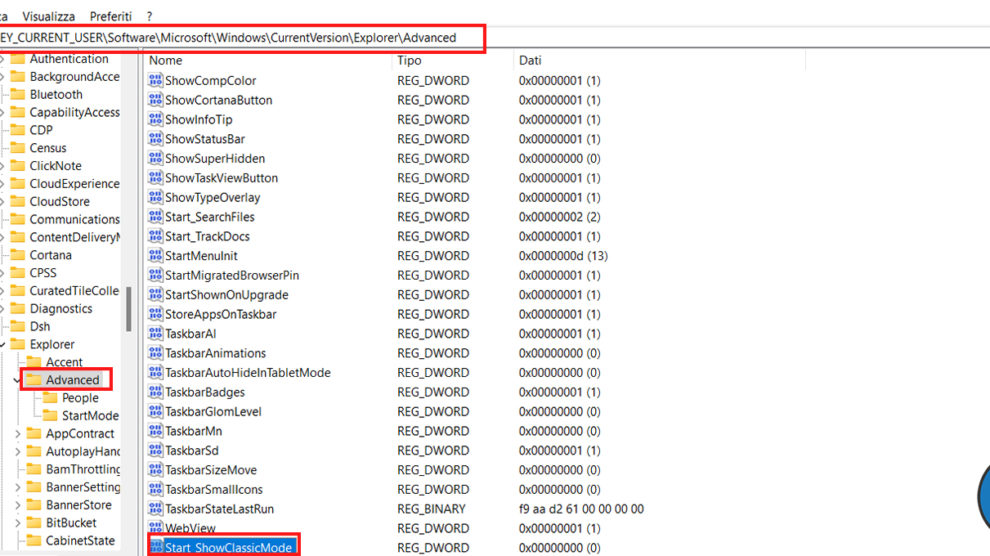
Task: Select the Census key
Action: (48, 148)
